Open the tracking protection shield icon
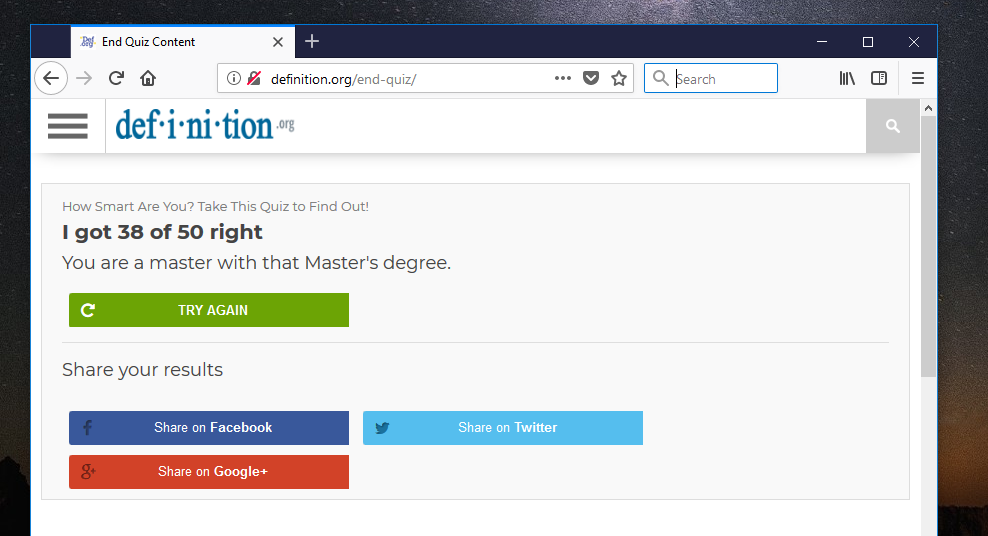The image size is (988, 536). (254, 78)
